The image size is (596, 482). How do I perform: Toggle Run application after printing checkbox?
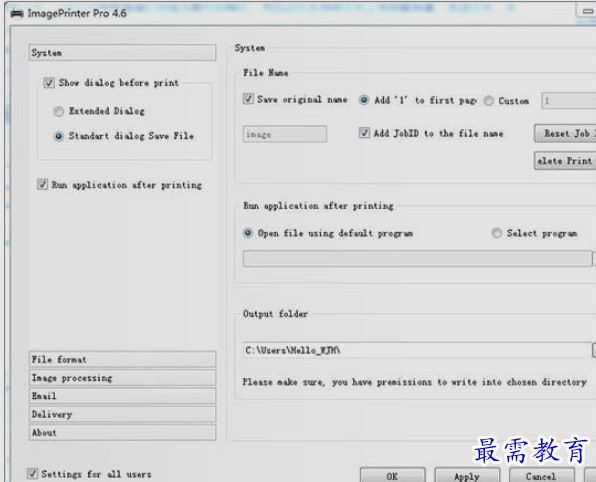click(42, 184)
